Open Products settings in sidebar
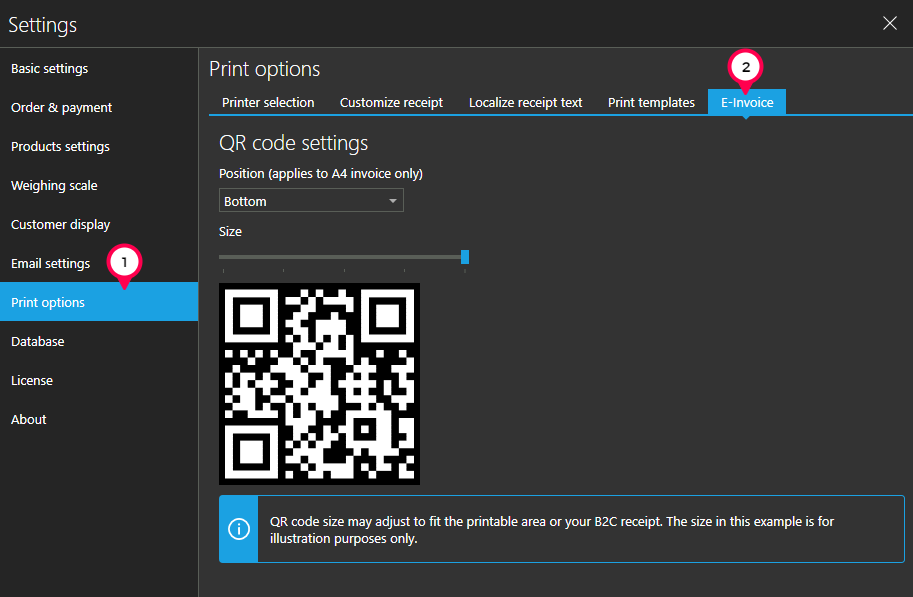Screen dimensions: 913x597 (x=60, y=147)
